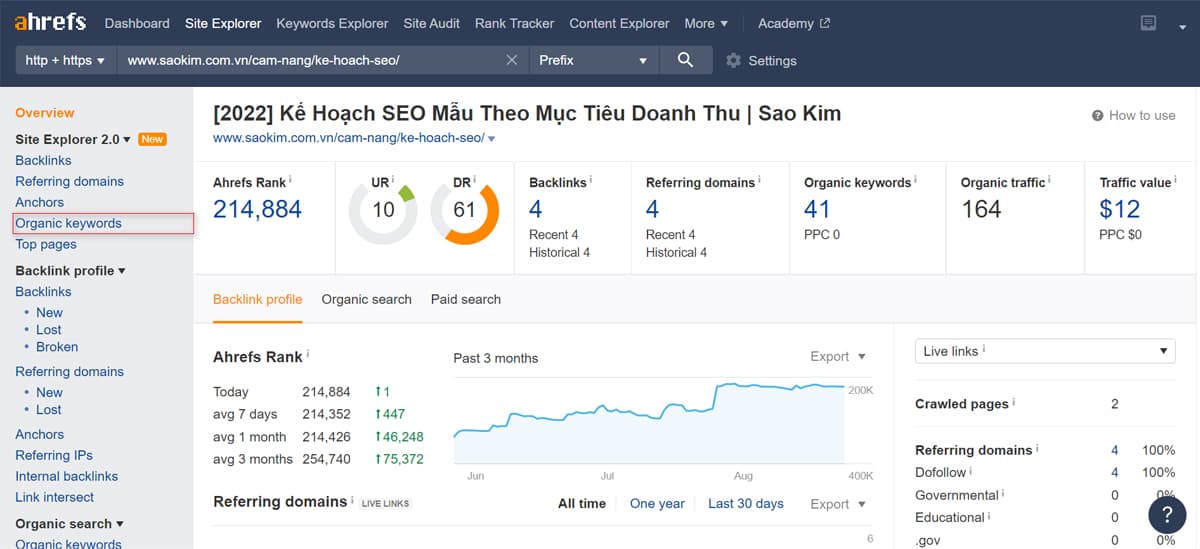Click the Dofollow count 4
The height and width of the screenshot is (549, 1200).
pos(1115,472)
